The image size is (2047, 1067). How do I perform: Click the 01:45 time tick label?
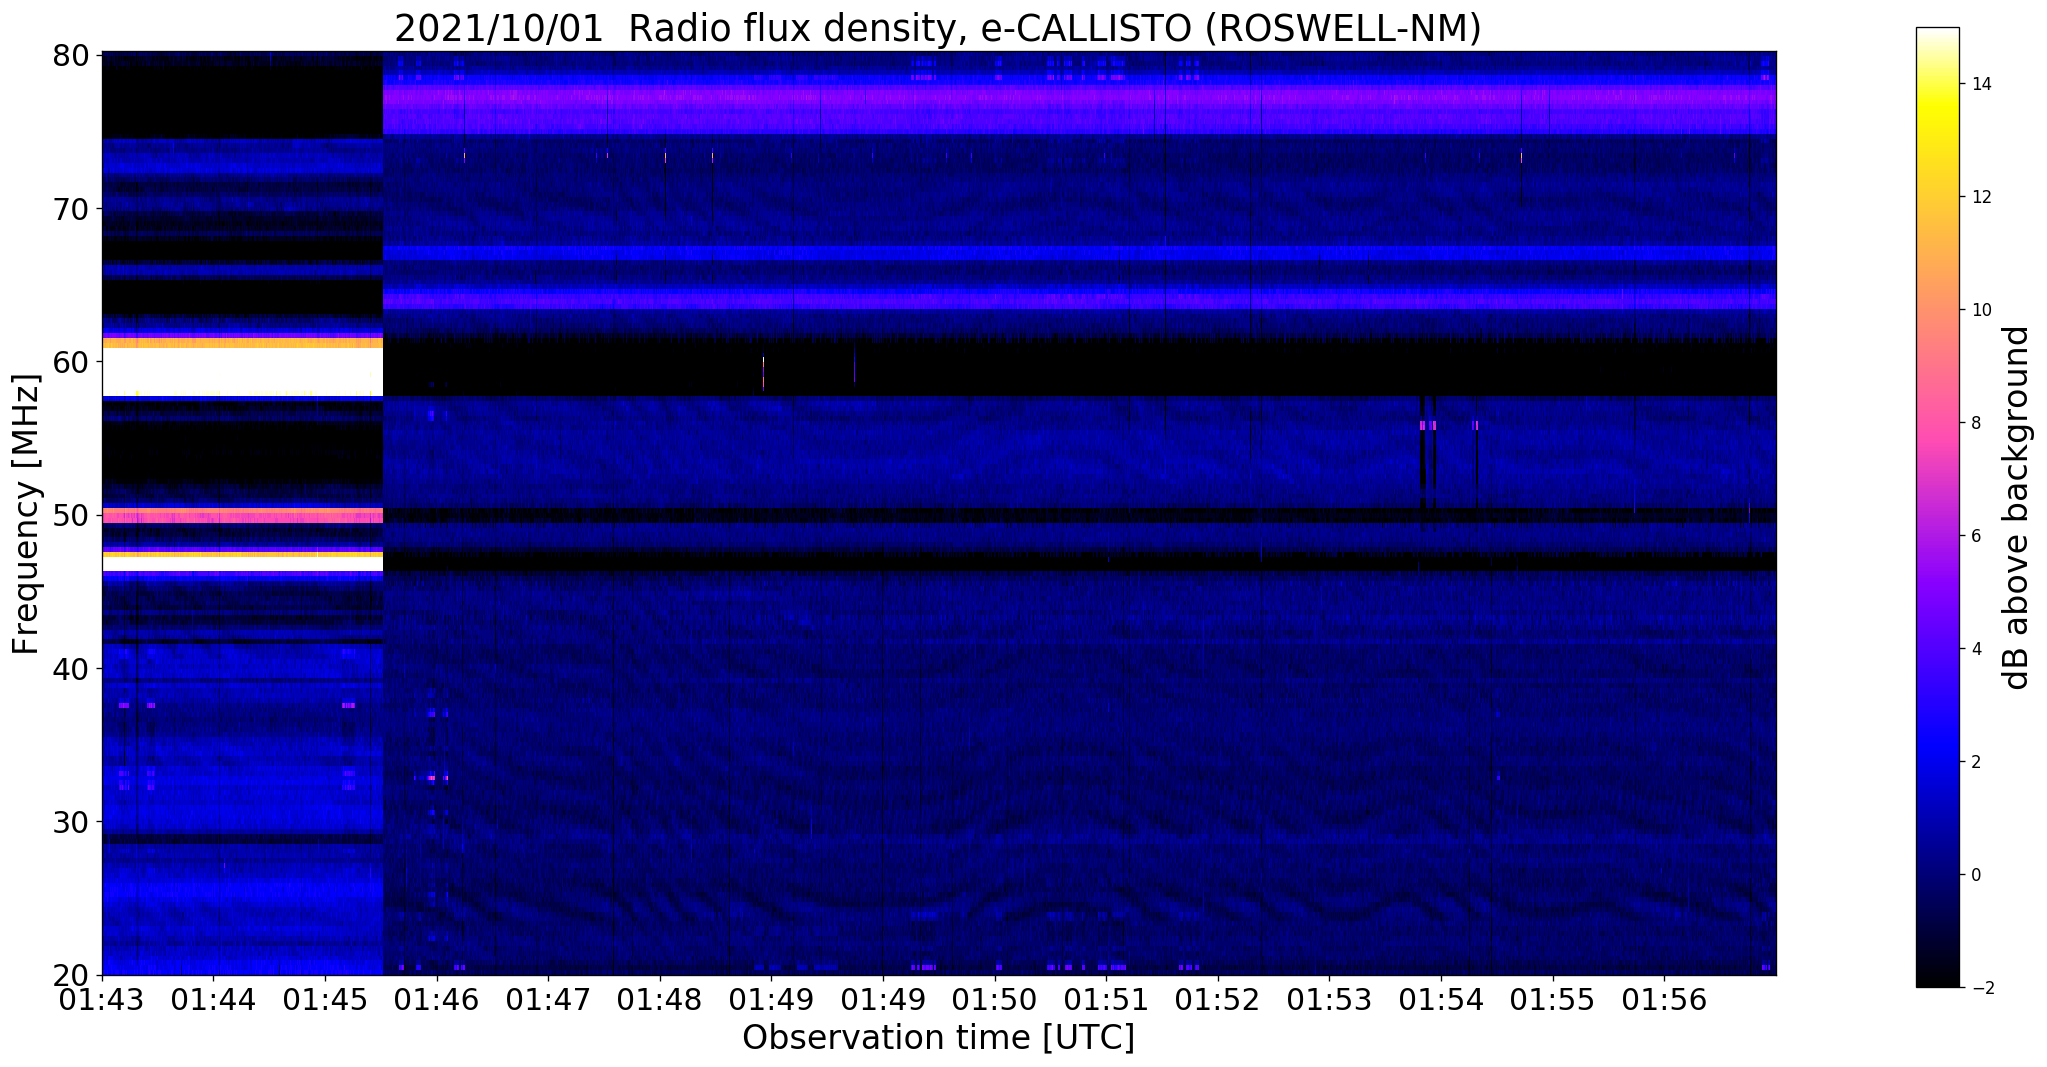[x=325, y=1000]
